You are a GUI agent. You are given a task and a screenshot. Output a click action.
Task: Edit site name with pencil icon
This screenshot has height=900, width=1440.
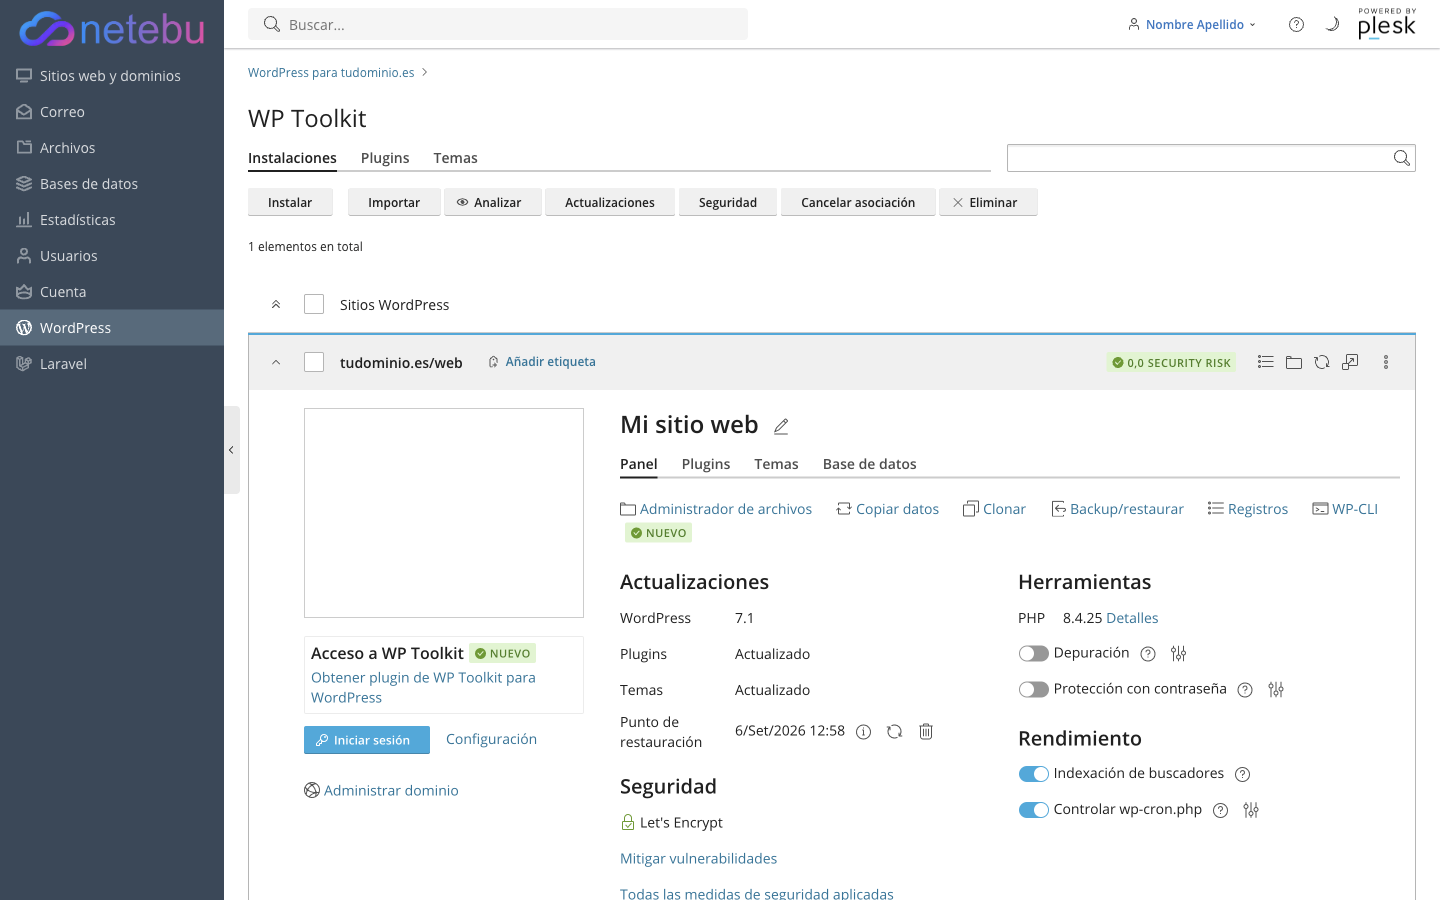781,426
